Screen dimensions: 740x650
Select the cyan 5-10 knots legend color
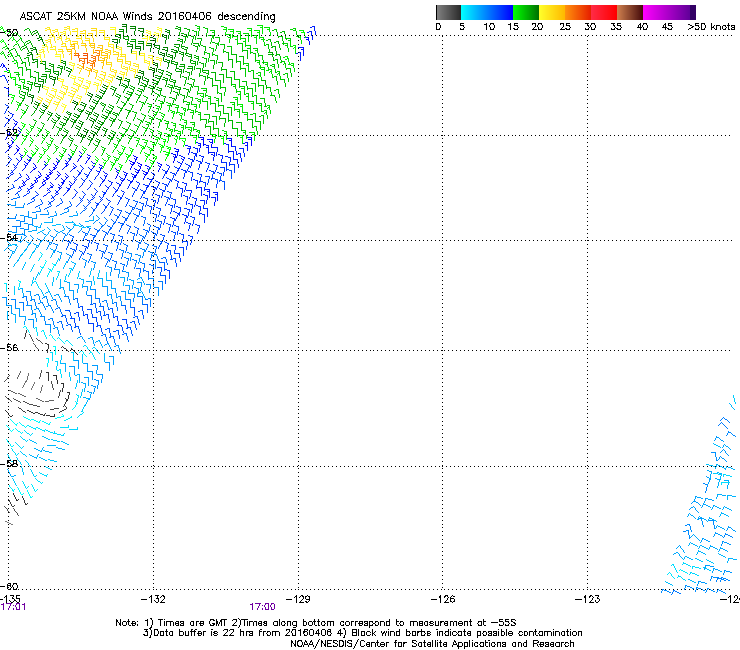click(x=474, y=12)
